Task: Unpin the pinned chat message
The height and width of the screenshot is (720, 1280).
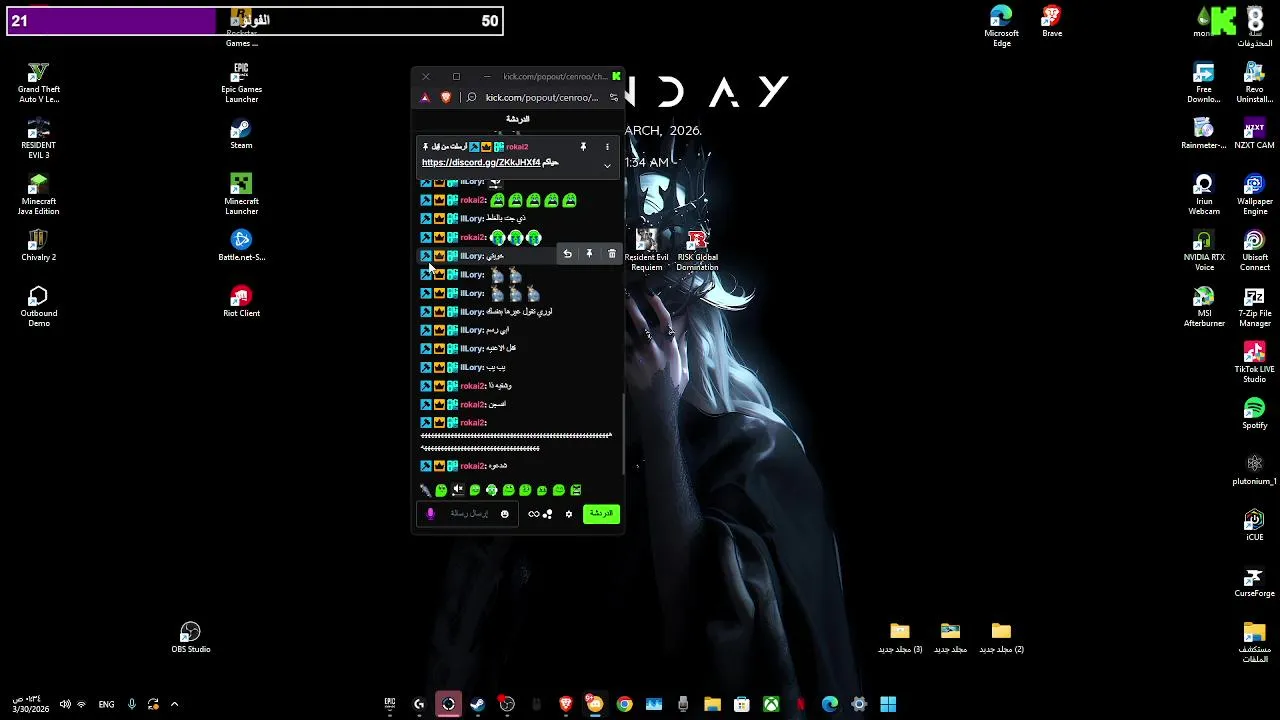Action: click(x=583, y=147)
